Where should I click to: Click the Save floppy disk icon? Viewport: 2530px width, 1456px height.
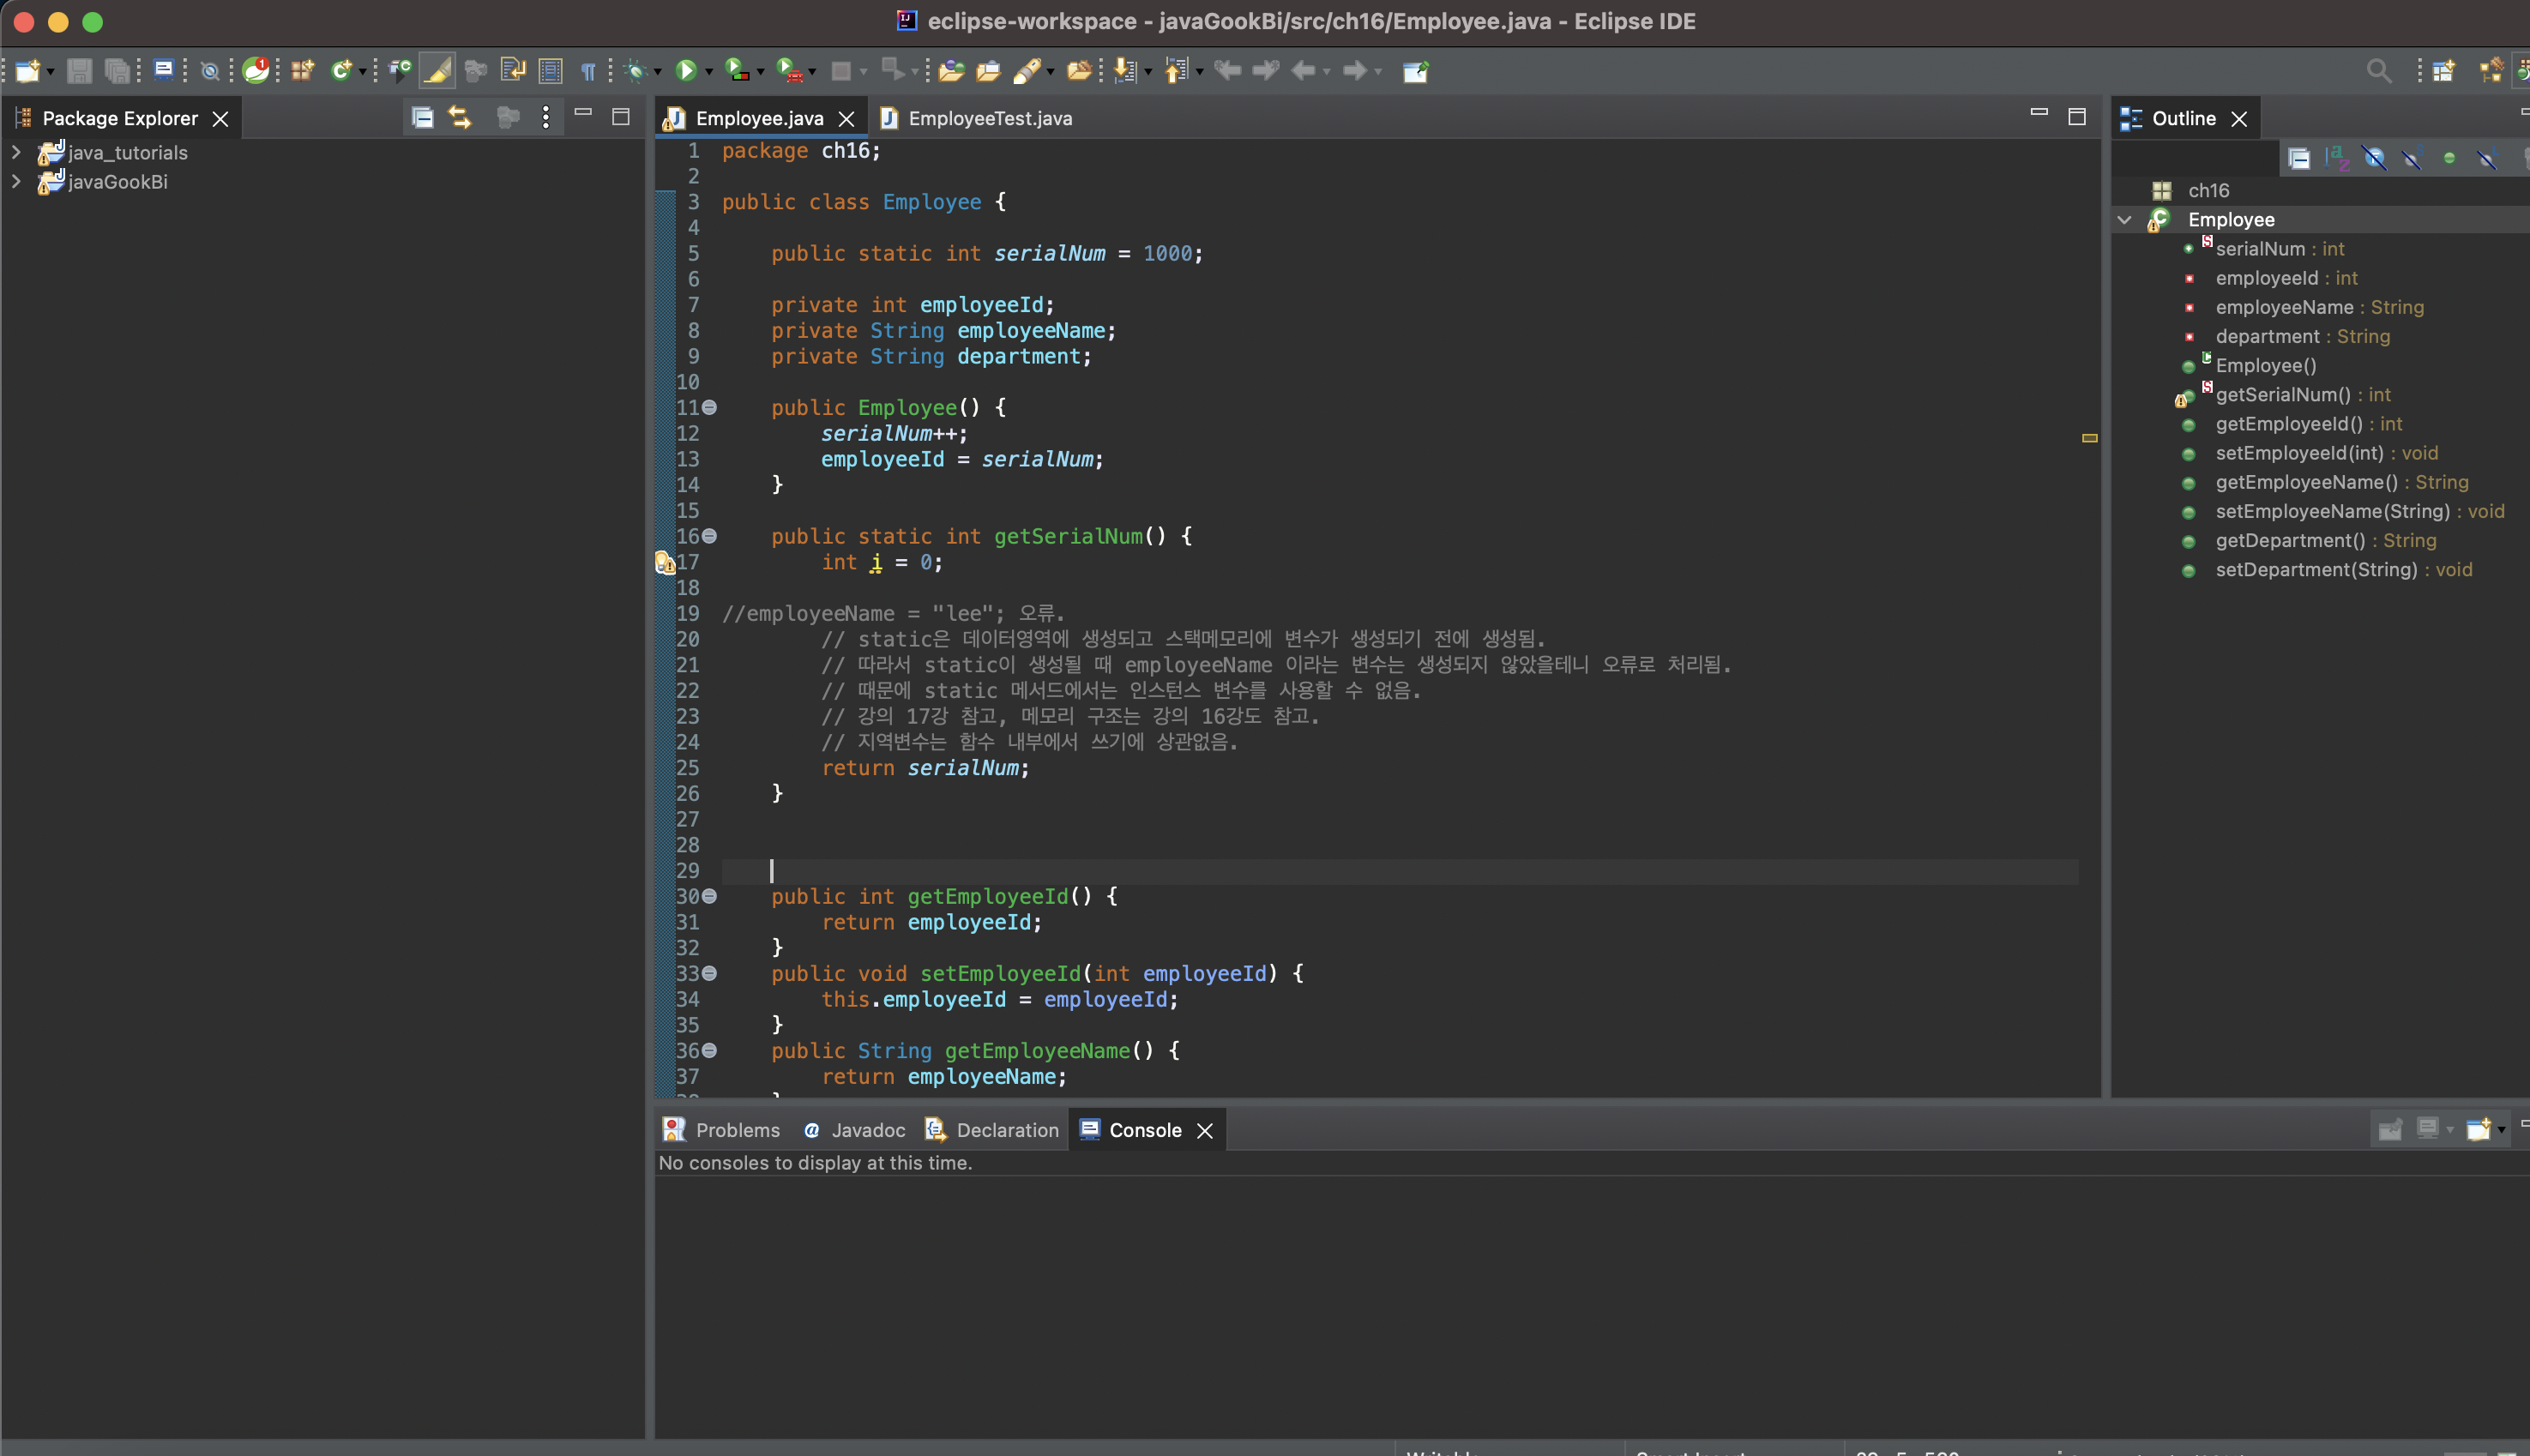point(79,70)
